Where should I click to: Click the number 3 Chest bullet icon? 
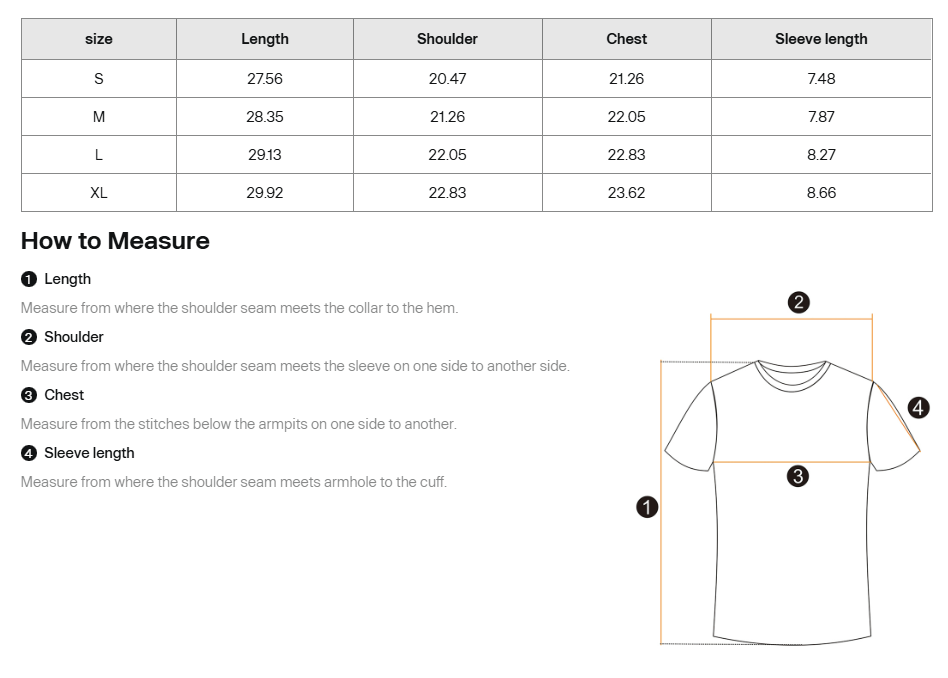29,395
